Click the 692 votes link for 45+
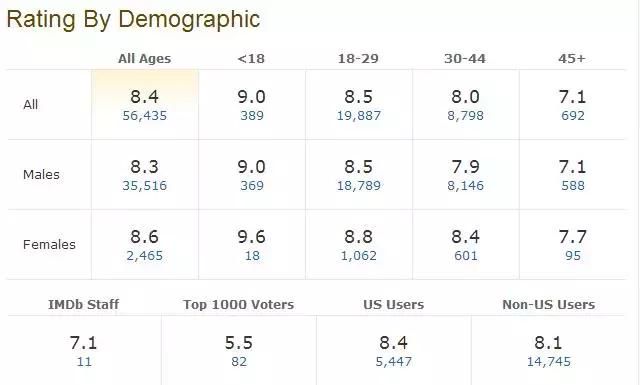Viewport: 640px width, 385px height. click(x=573, y=116)
